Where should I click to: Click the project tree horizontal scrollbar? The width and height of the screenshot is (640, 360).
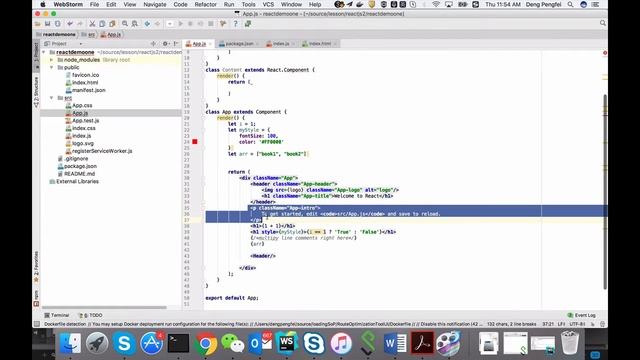point(104,307)
